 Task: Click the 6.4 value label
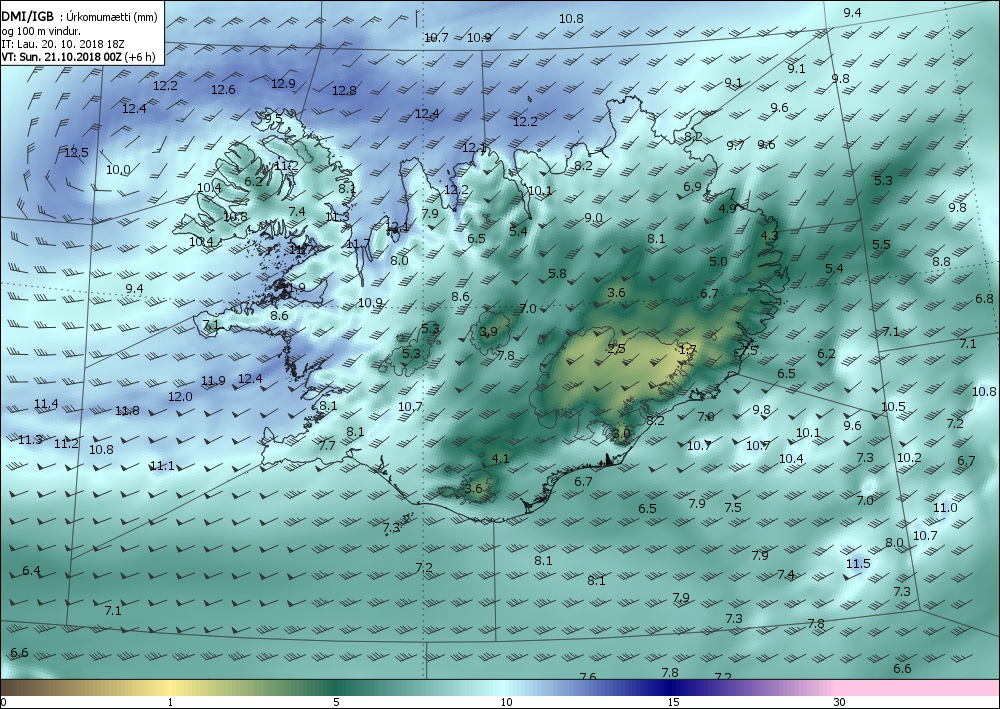coord(31,570)
